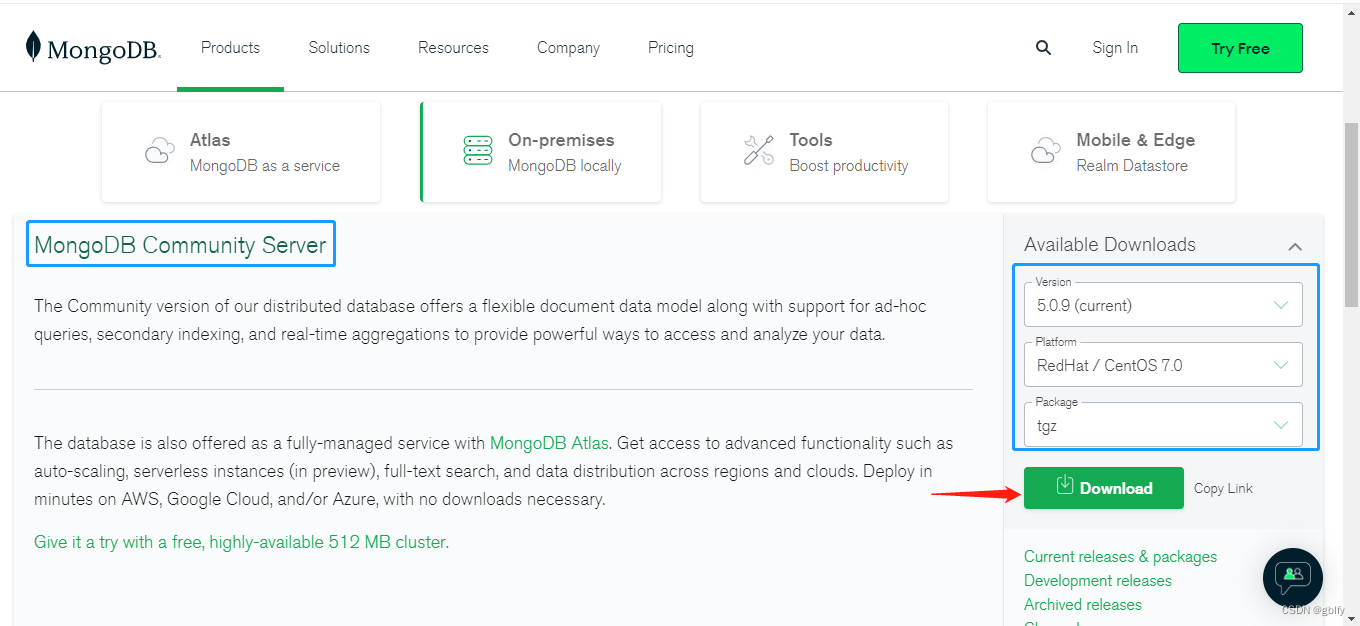This screenshot has width=1360, height=626.
Task: Click the Mobile & Edge cloud icon
Action: [1046, 151]
